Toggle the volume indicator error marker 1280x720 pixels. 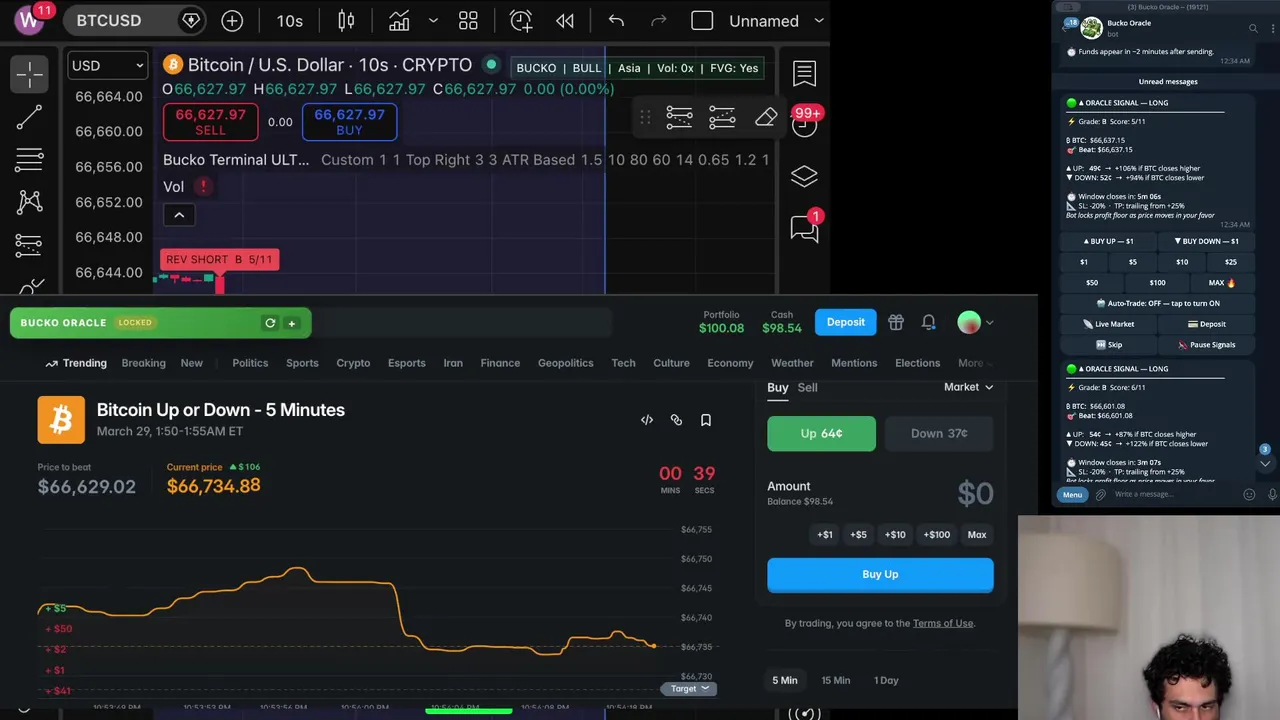[203, 186]
